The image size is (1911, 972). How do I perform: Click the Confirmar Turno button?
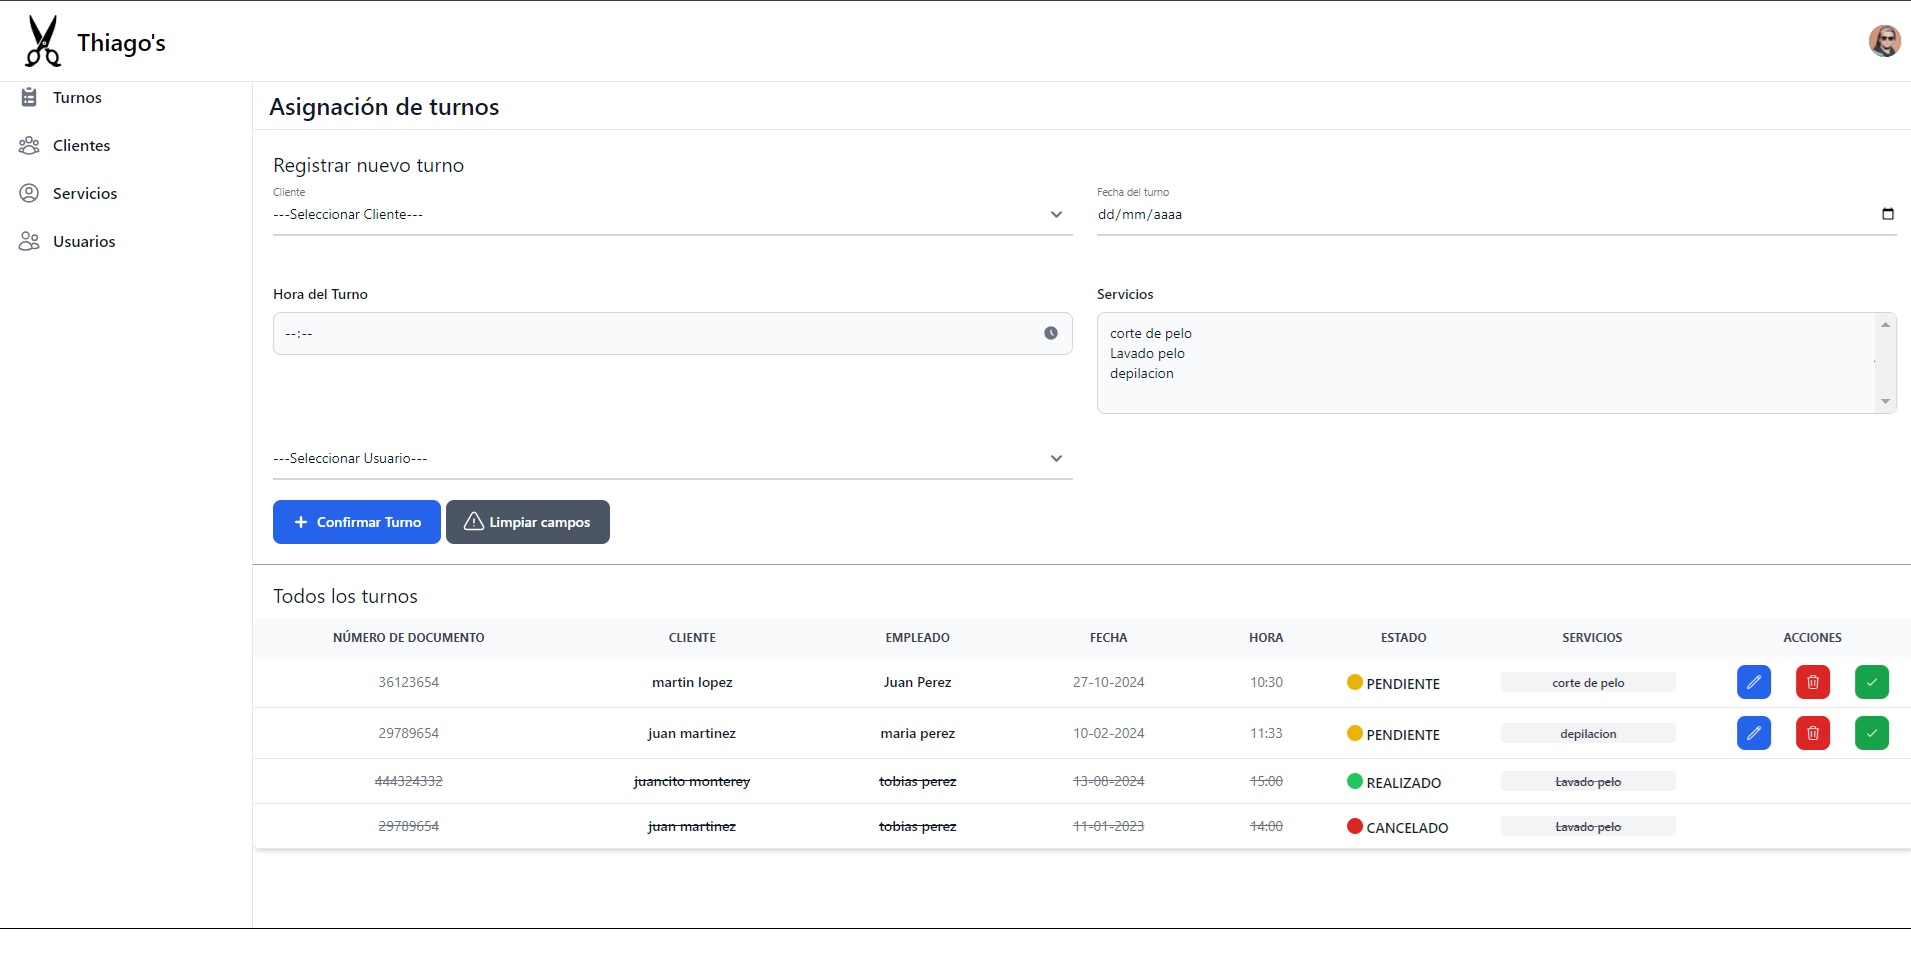[357, 522]
